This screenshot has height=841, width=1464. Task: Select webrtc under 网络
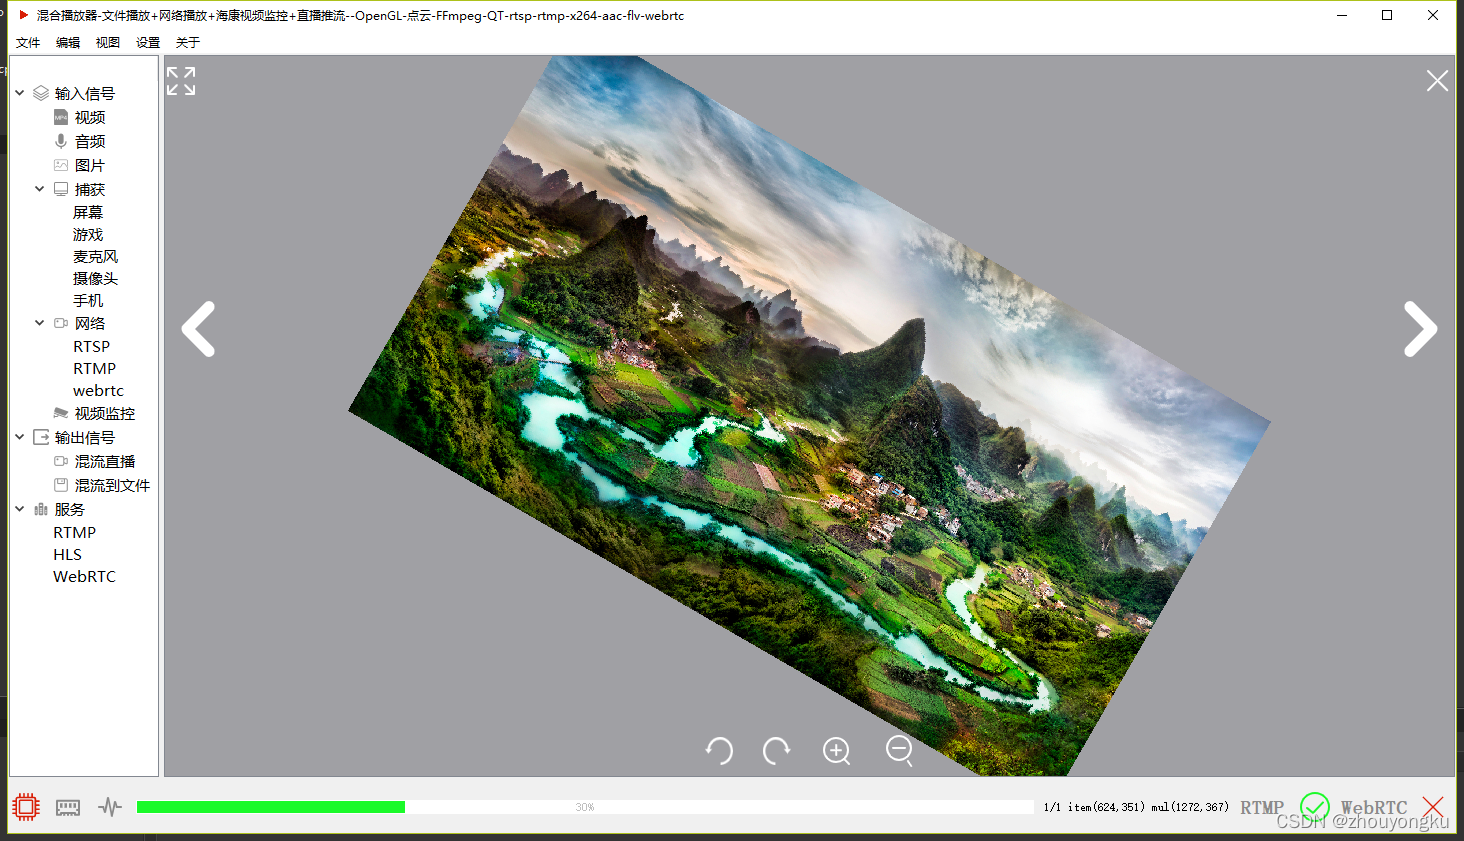[98, 390]
